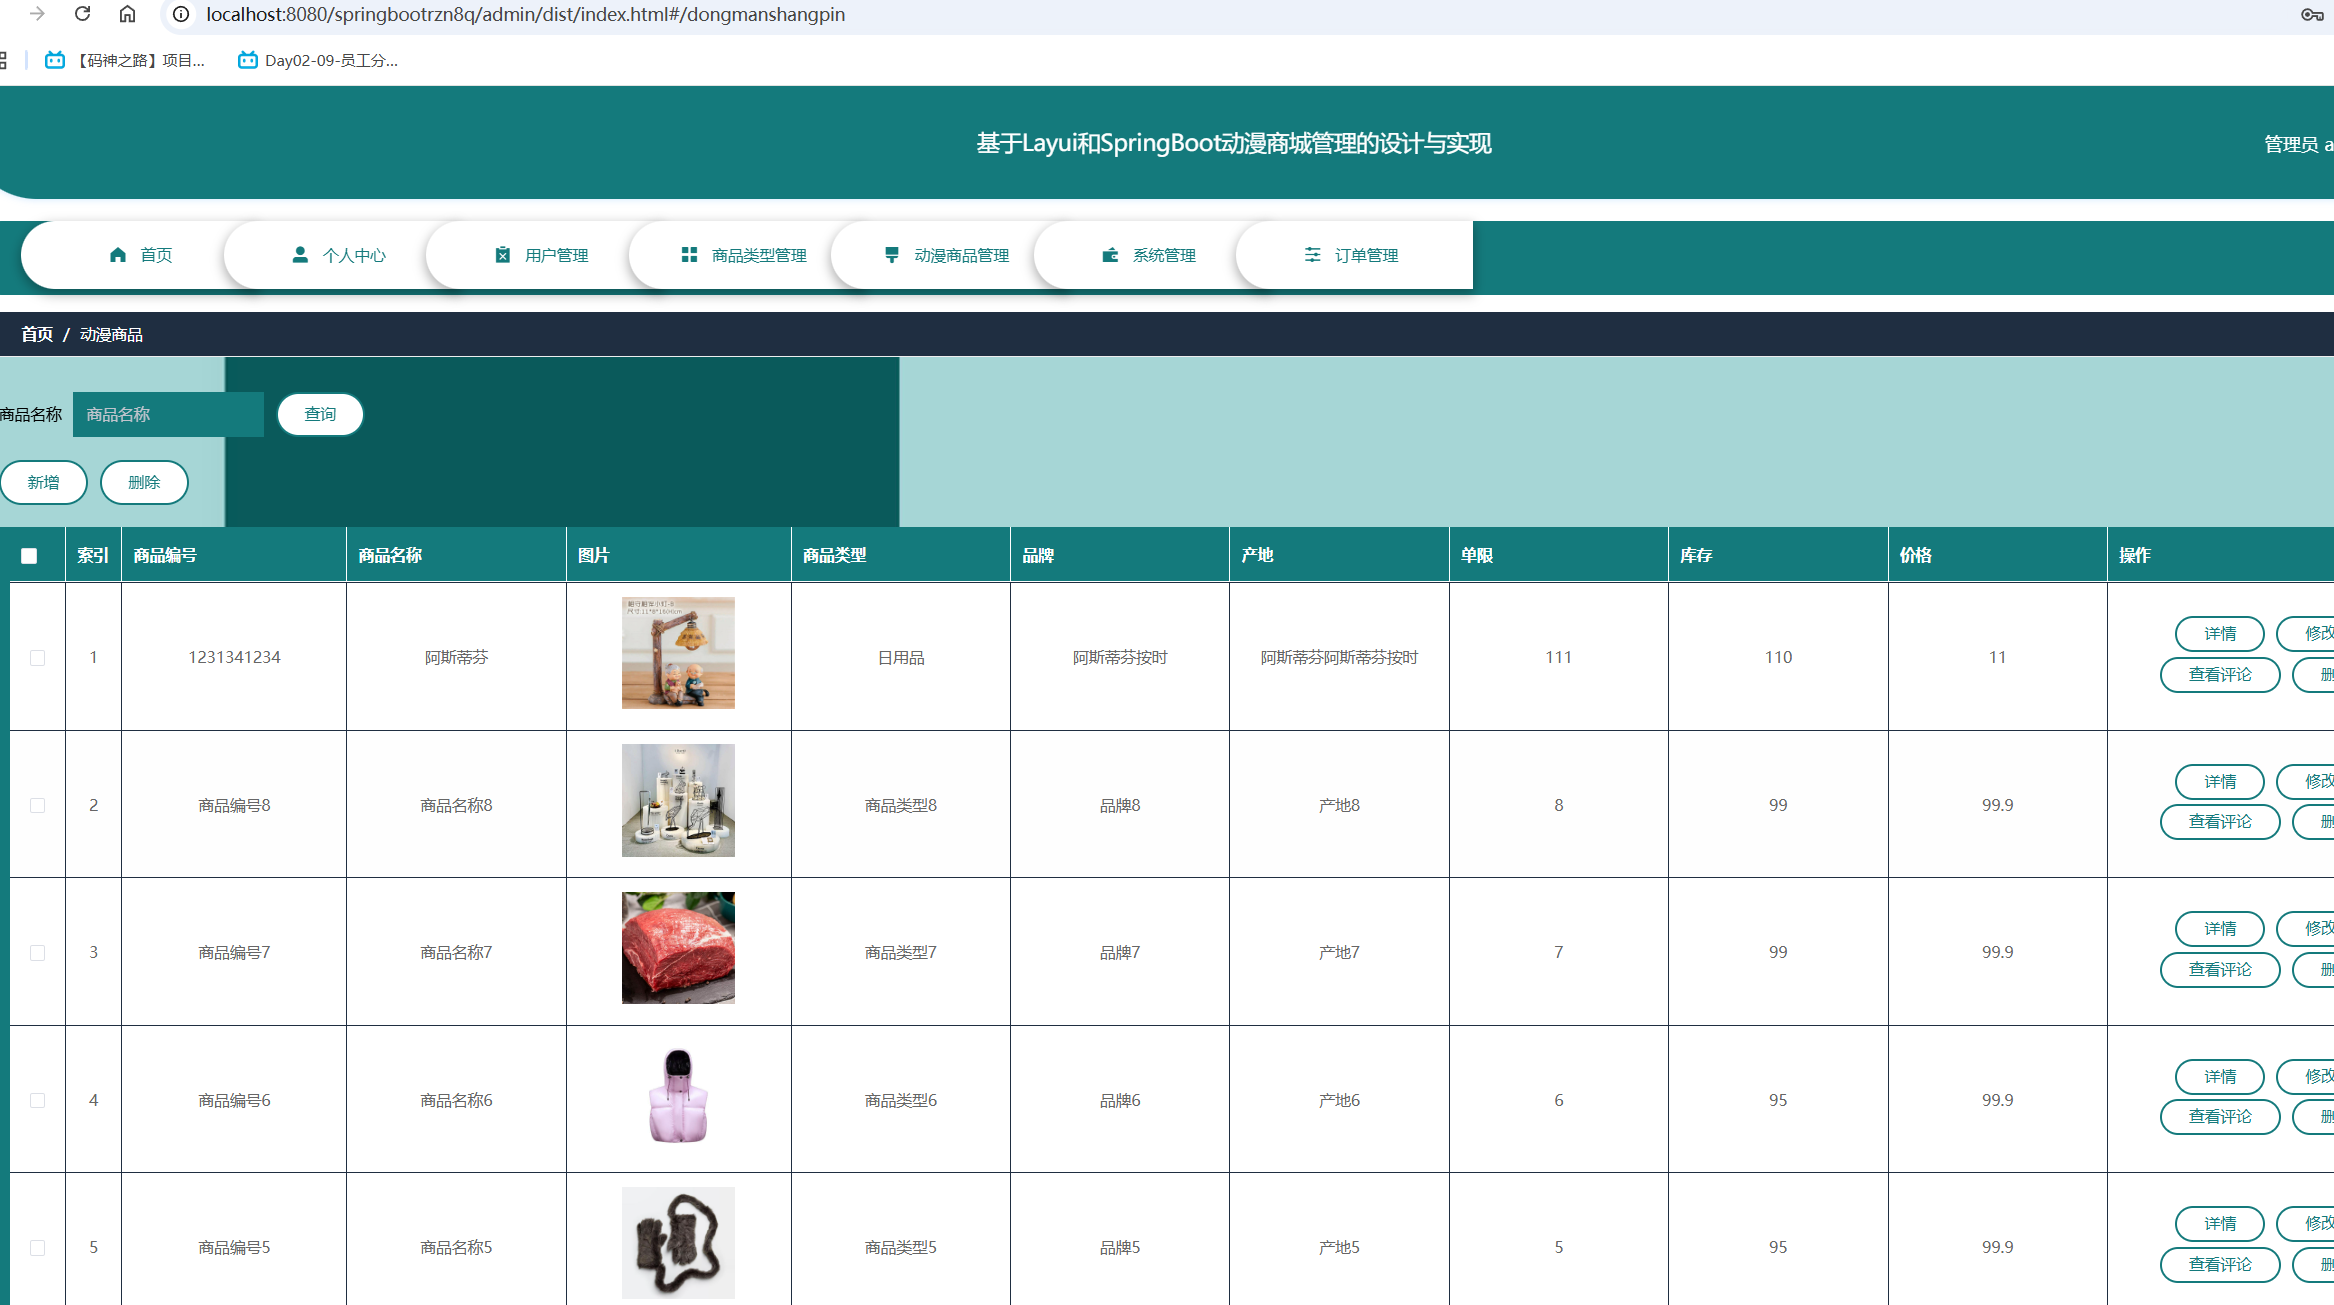The image size is (2334, 1305).
Task: Open the lamp figurine product image
Action: pos(678,653)
